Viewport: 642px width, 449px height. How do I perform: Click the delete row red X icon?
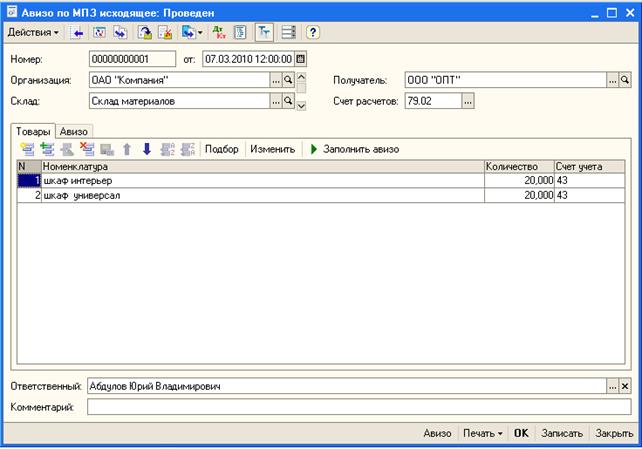[x=87, y=149]
